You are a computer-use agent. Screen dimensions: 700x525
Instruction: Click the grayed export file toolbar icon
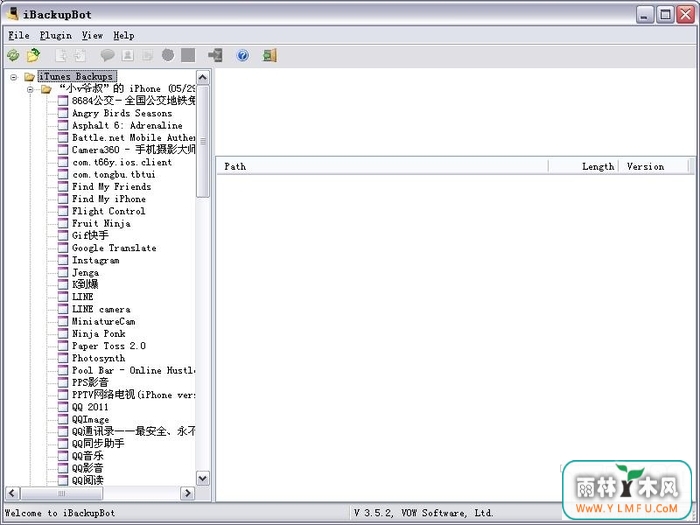pyautogui.click(x=61, y=55)
